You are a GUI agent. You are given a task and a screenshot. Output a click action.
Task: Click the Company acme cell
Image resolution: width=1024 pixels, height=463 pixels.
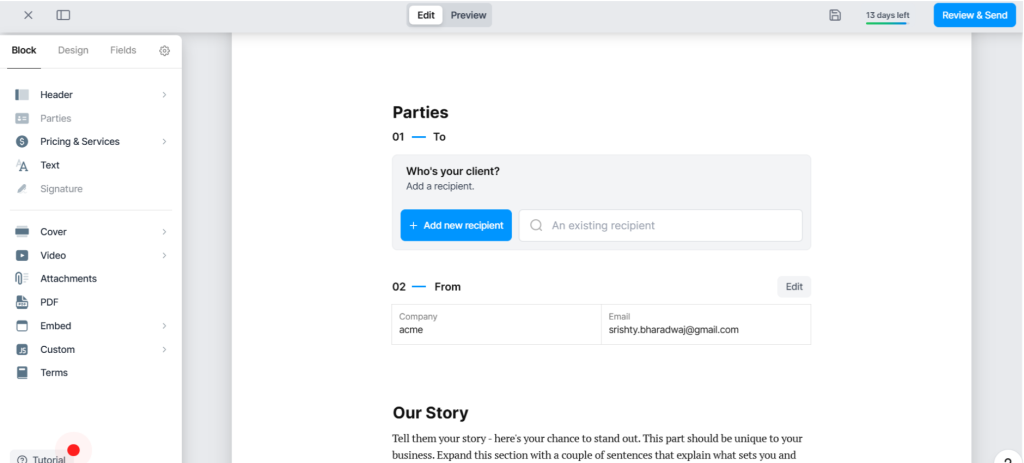(496, 324)
